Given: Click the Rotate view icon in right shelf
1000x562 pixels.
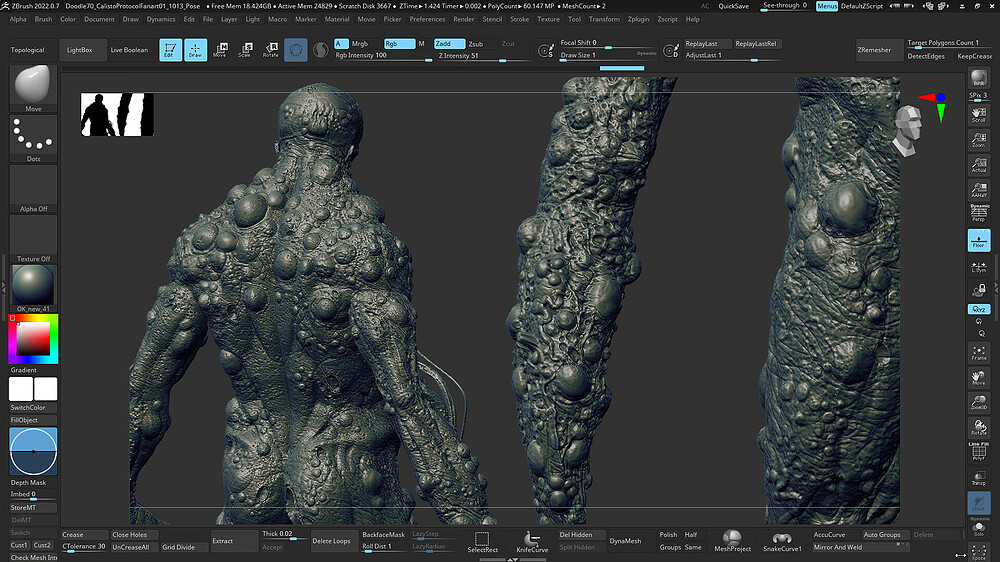Looking at the screenshot, I should point(979,427).
